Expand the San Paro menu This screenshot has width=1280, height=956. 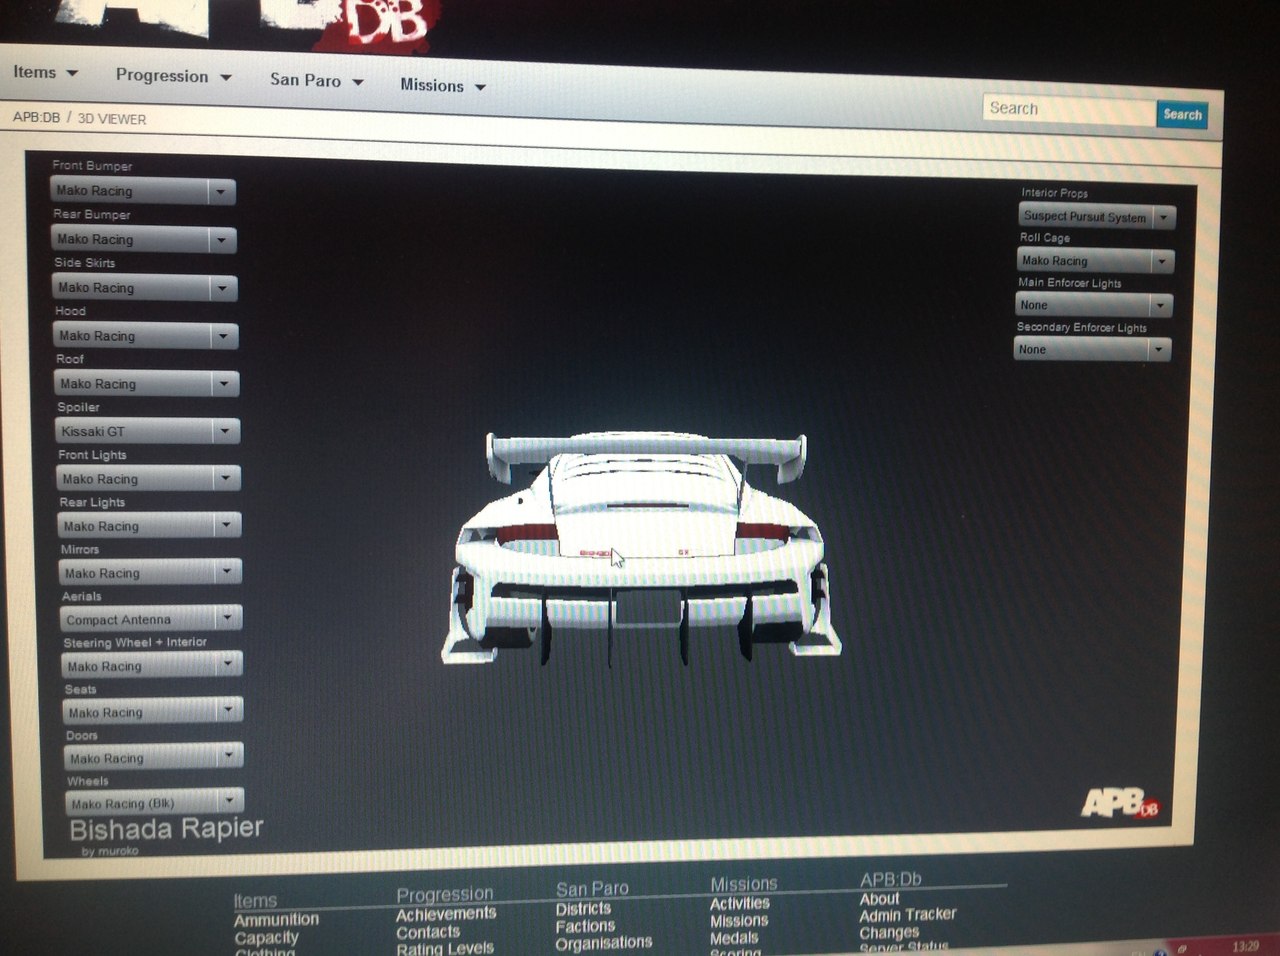coord(316,81)
